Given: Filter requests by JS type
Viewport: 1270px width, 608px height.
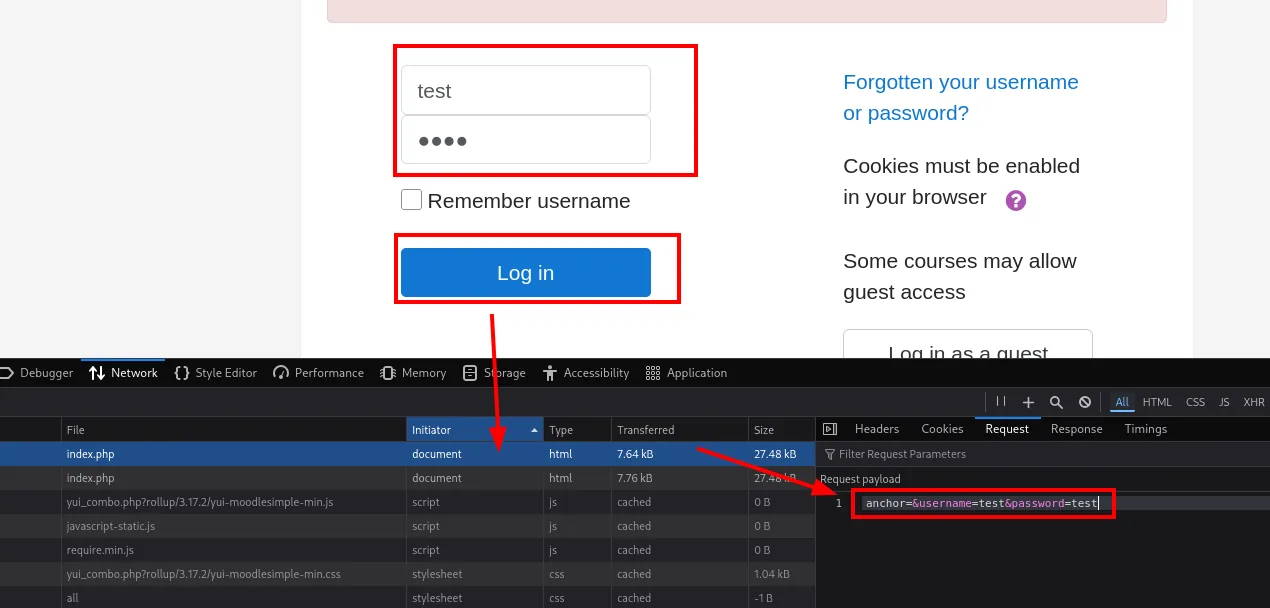Looking at the screenshot, I should pyautogui.click(x=1224, y=402).
